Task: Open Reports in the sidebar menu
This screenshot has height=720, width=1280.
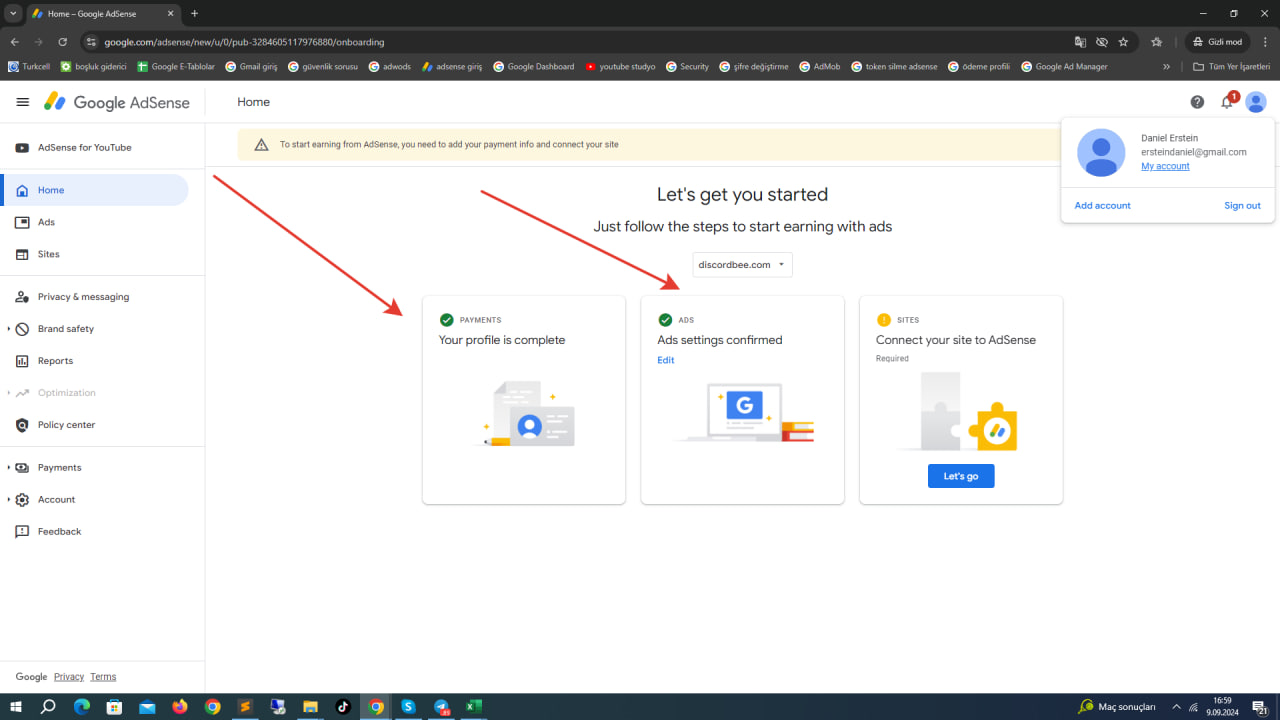Action: pos(94,361)
